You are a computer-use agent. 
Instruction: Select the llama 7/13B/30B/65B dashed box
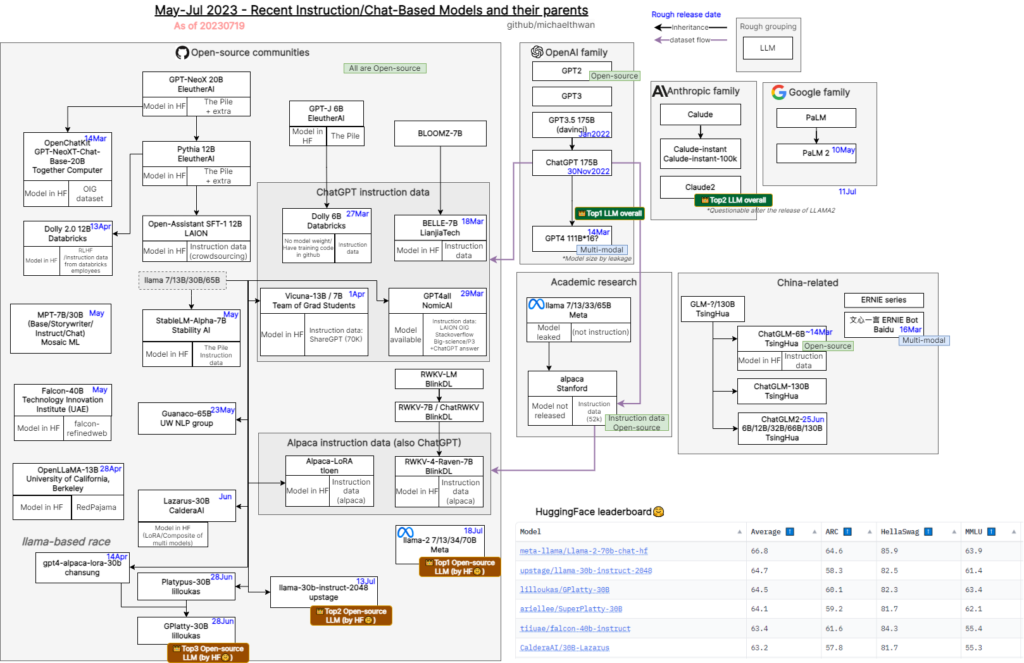(x=182, y=280)
